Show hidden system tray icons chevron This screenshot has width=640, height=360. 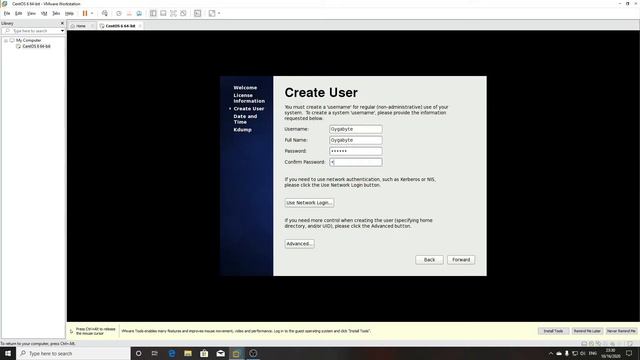click(551, 353)
